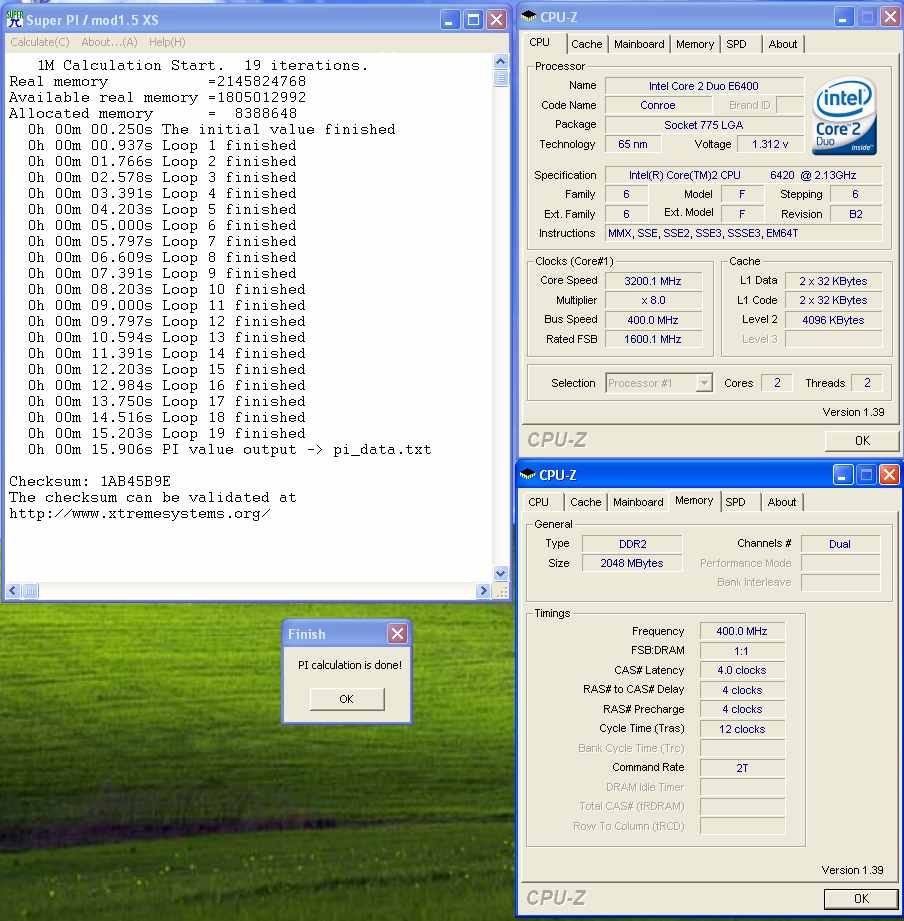Click the Name field Intel Core 2 Duo E6400
904x921 pixels.
point(704,86)
